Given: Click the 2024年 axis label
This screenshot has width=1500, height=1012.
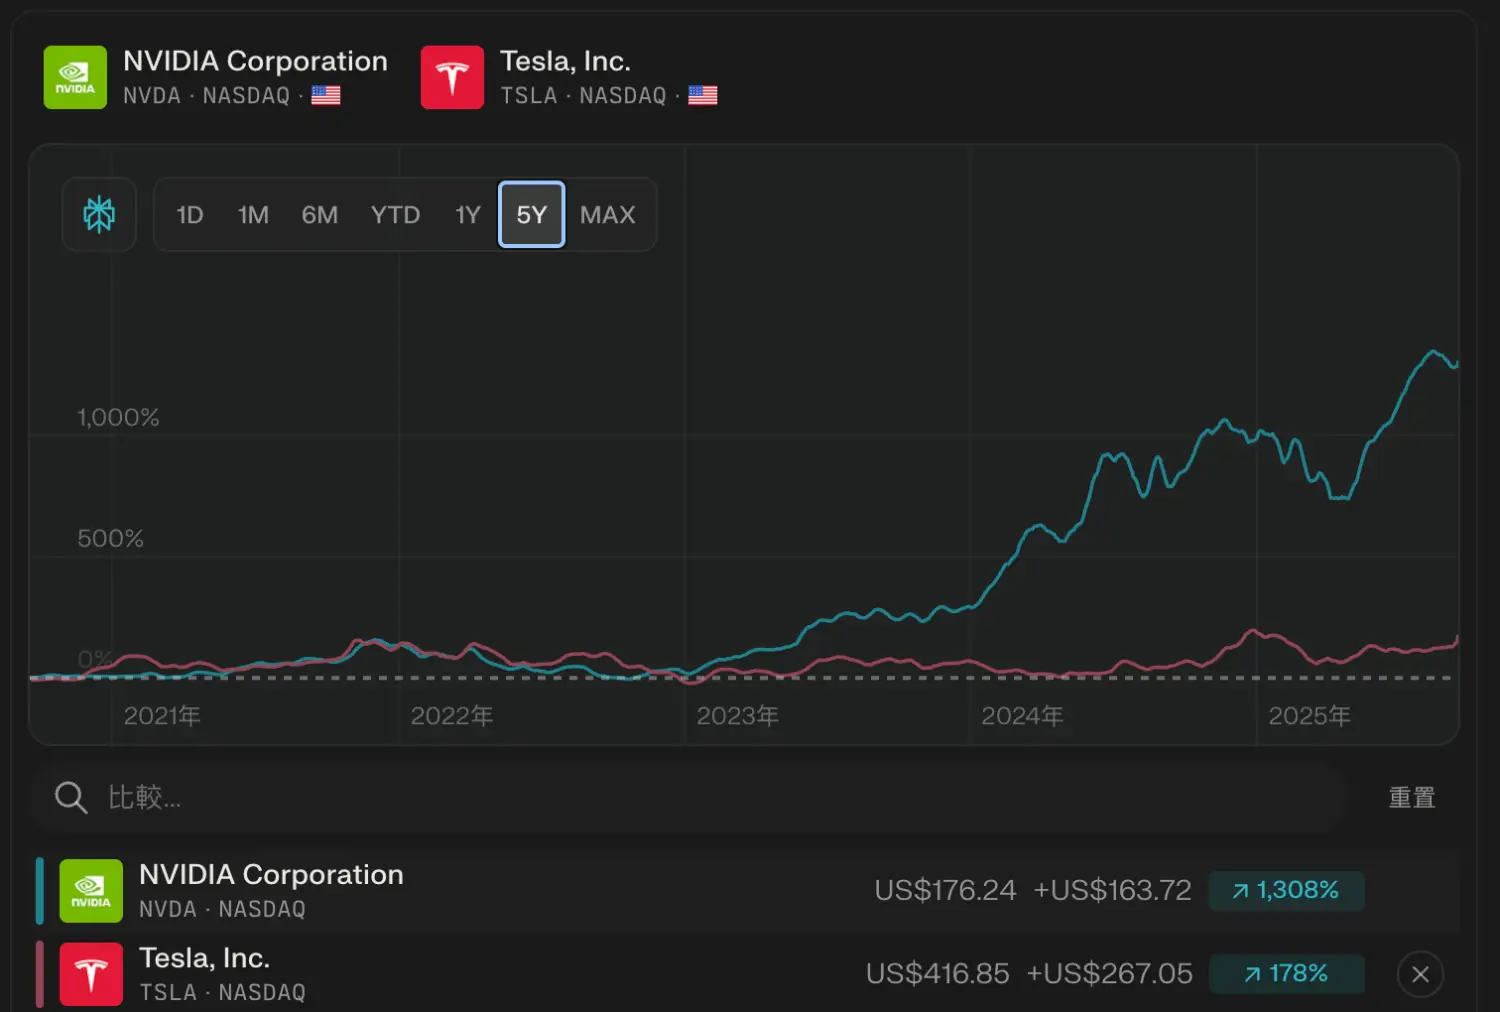Looking at the screenshot, I should point(1022,716).
